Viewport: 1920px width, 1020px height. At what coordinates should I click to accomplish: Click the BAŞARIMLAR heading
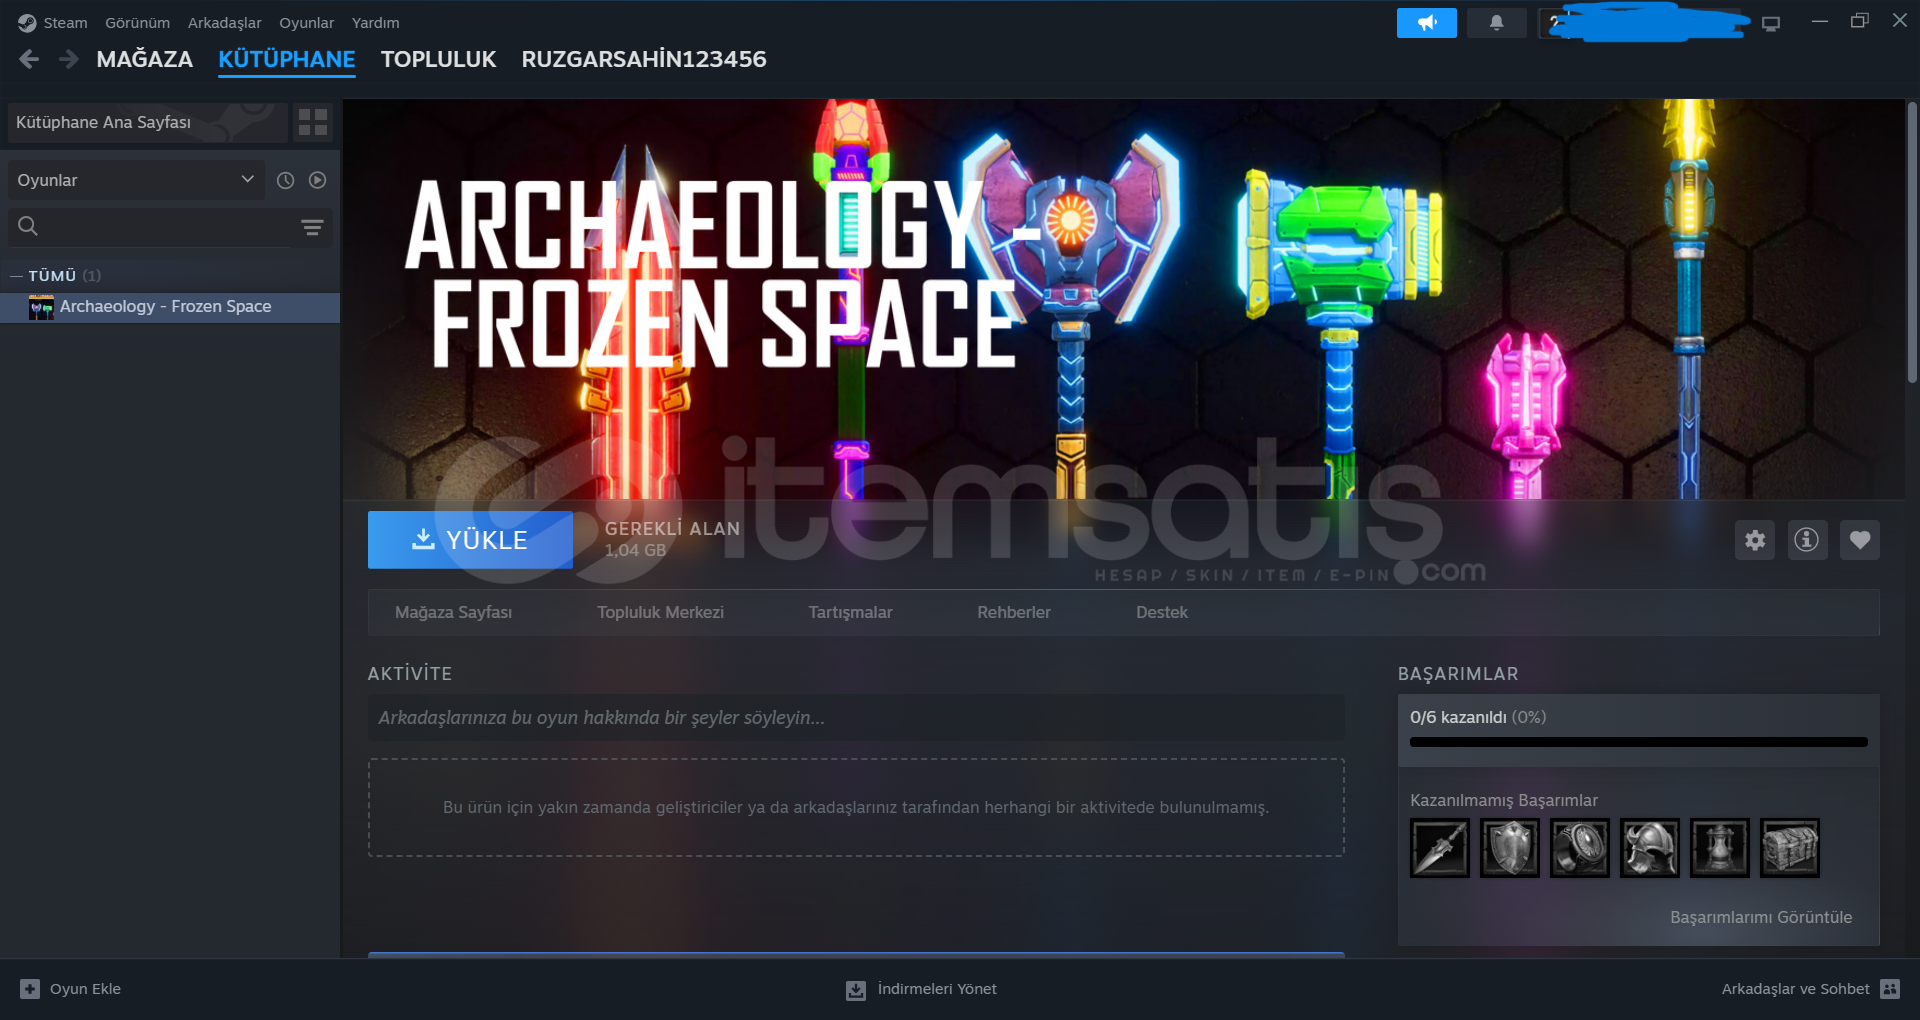click(x=1458, y=674)
